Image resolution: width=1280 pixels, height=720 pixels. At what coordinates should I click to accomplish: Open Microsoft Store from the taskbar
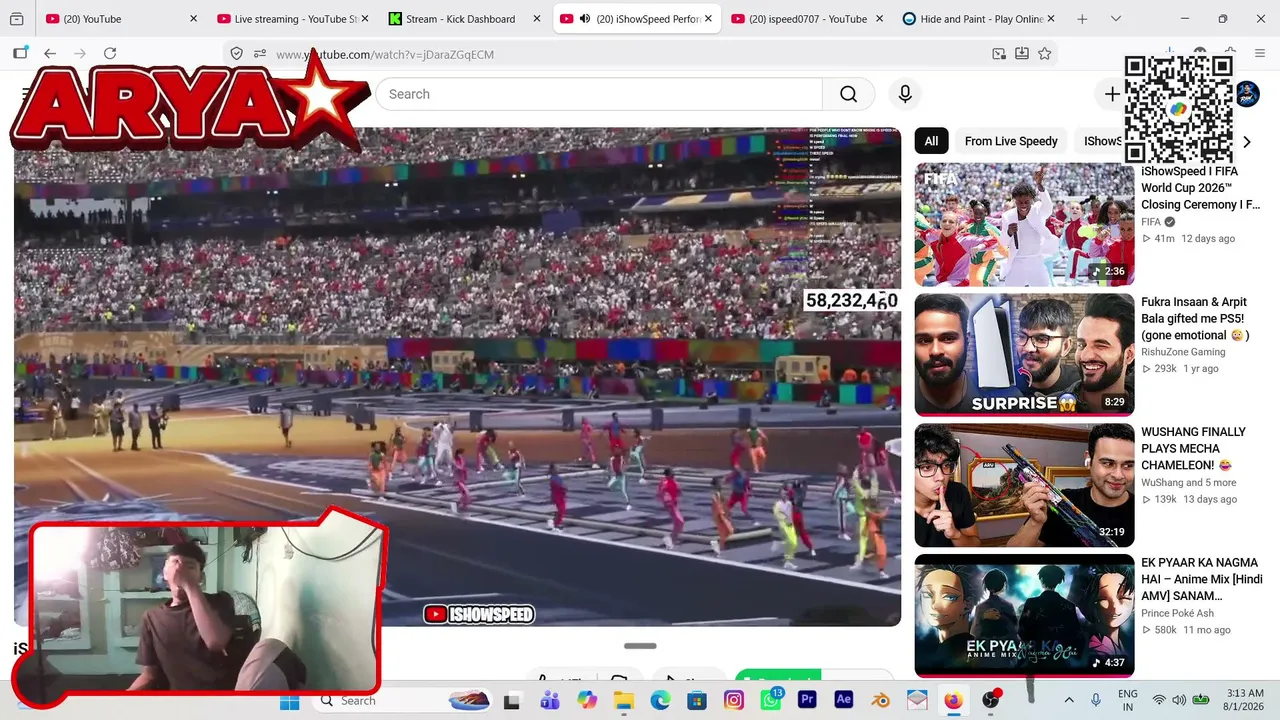click(x=697, y=701)
